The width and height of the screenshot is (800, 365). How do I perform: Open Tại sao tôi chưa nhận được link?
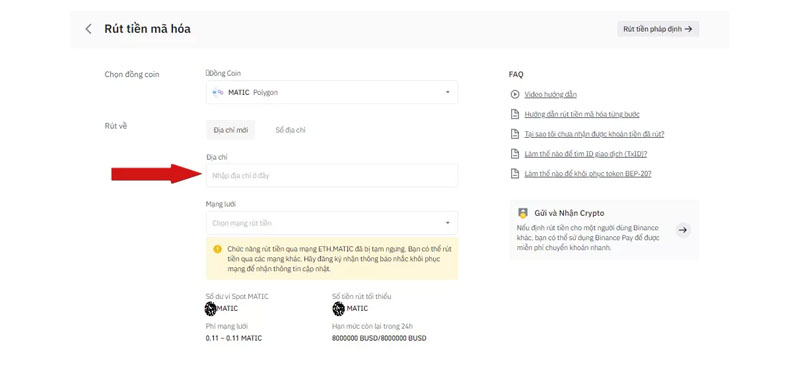tap(594, 134)
